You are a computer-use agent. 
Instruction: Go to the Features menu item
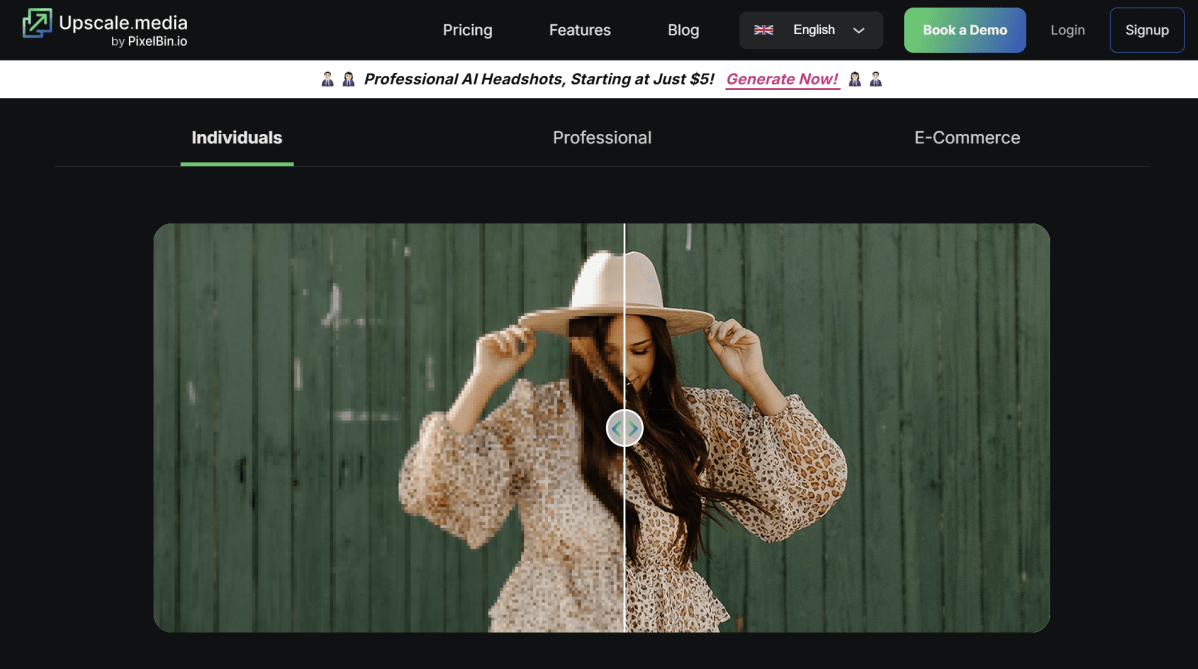tap(579, 30)
